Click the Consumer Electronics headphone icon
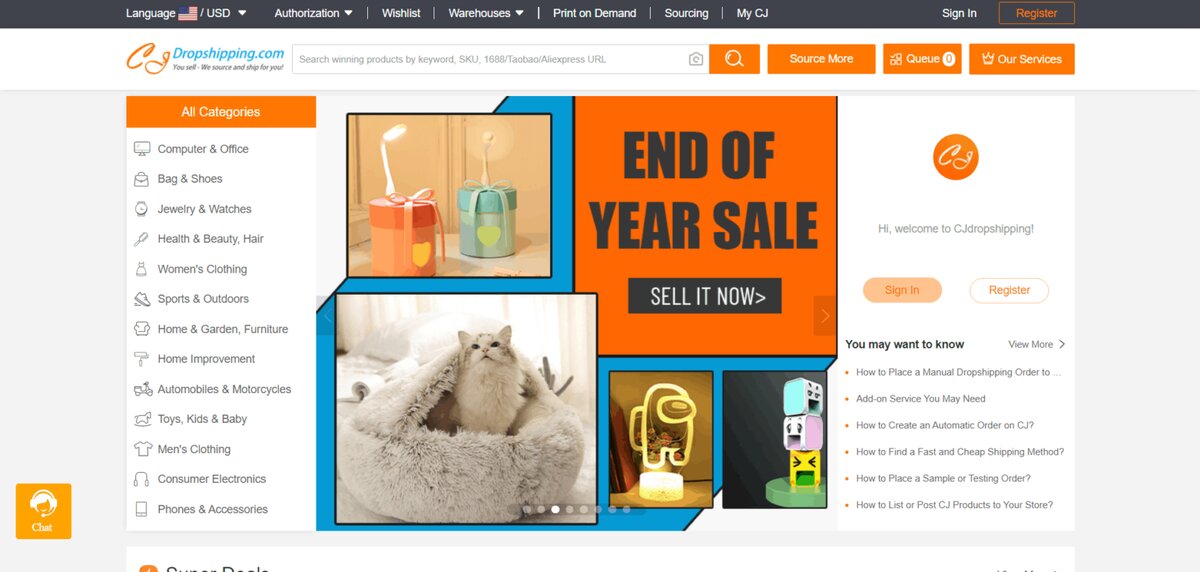Screen dimensions: 1200x572 tap(141, 479)
